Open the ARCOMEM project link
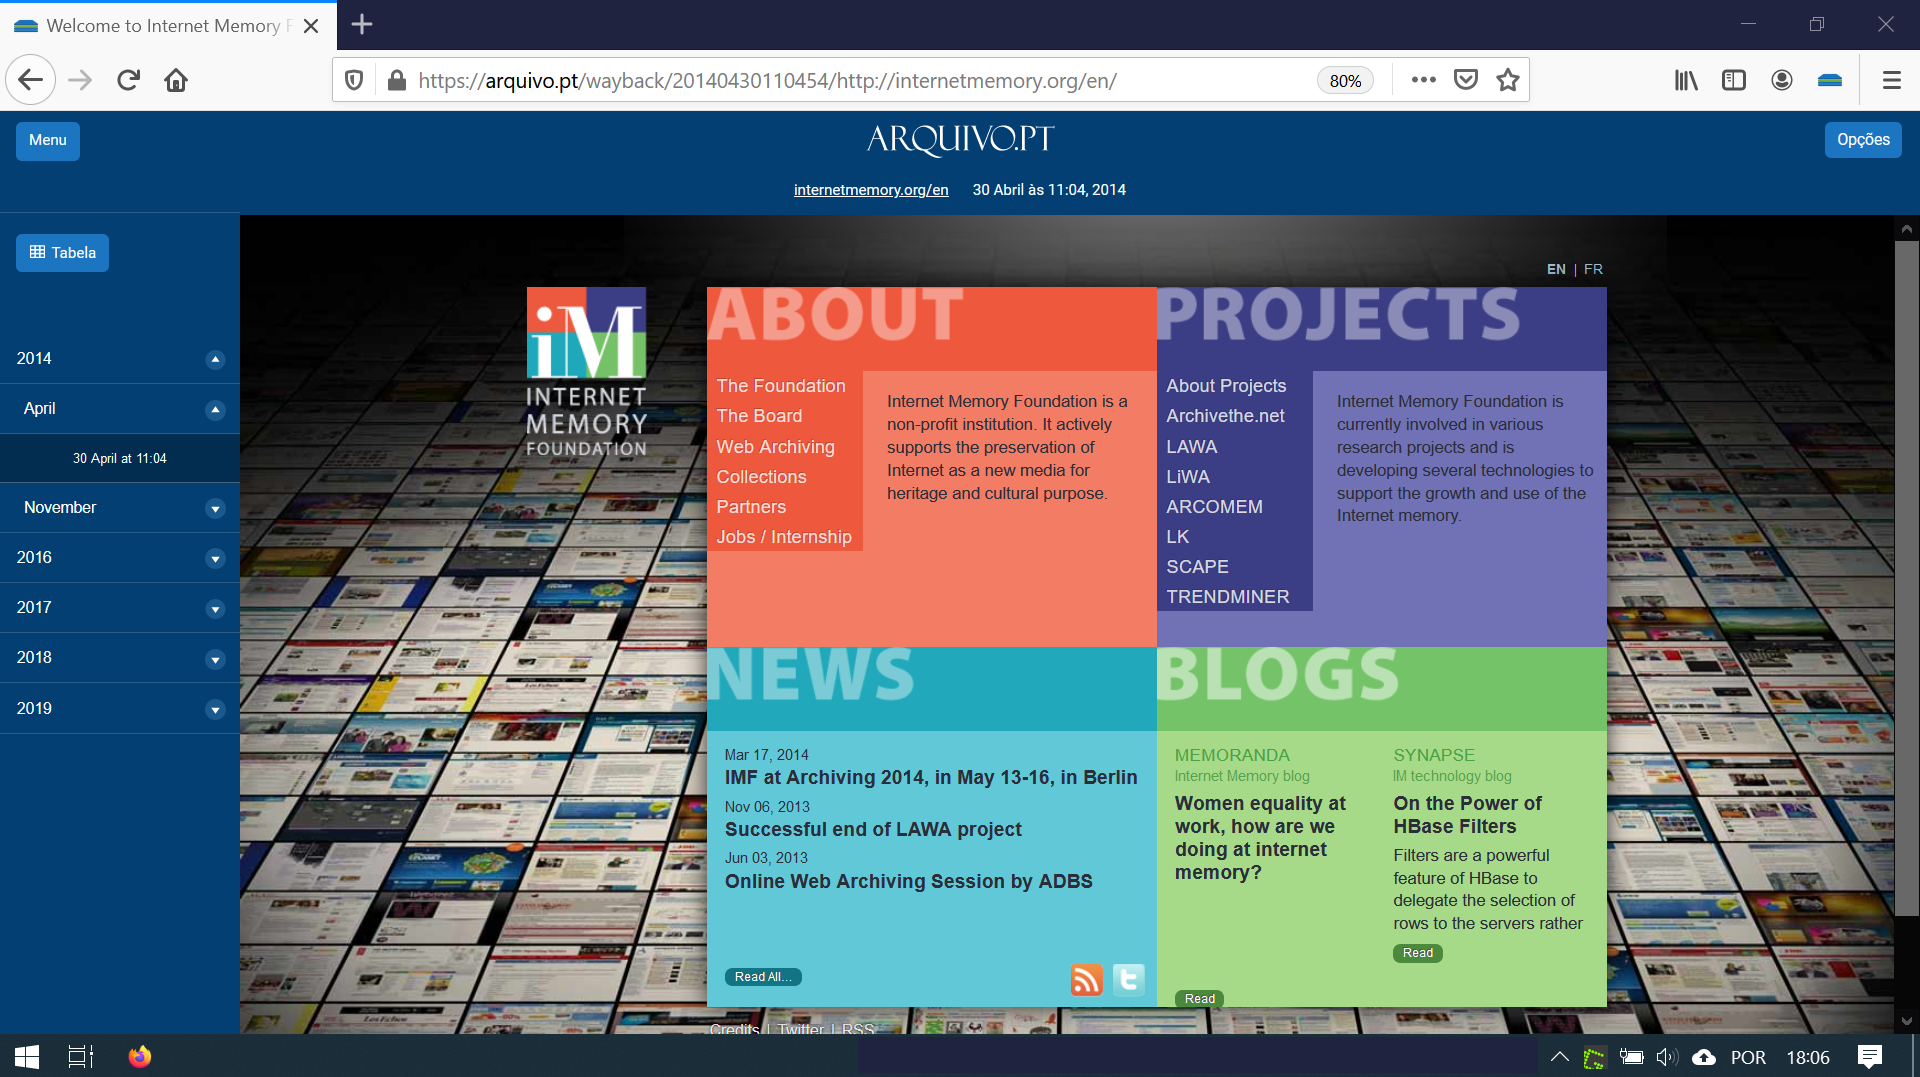Screen dimensions: 1920x1077 click(1214, 507)
